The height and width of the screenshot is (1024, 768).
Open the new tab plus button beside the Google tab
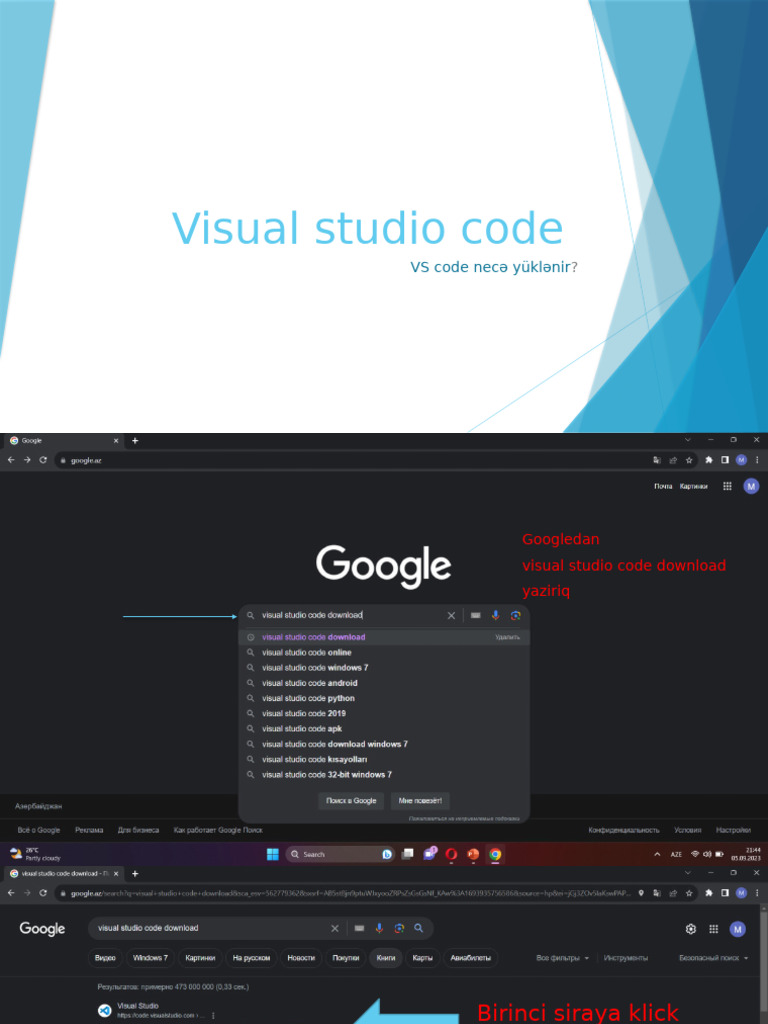click(x=135, y=441)
